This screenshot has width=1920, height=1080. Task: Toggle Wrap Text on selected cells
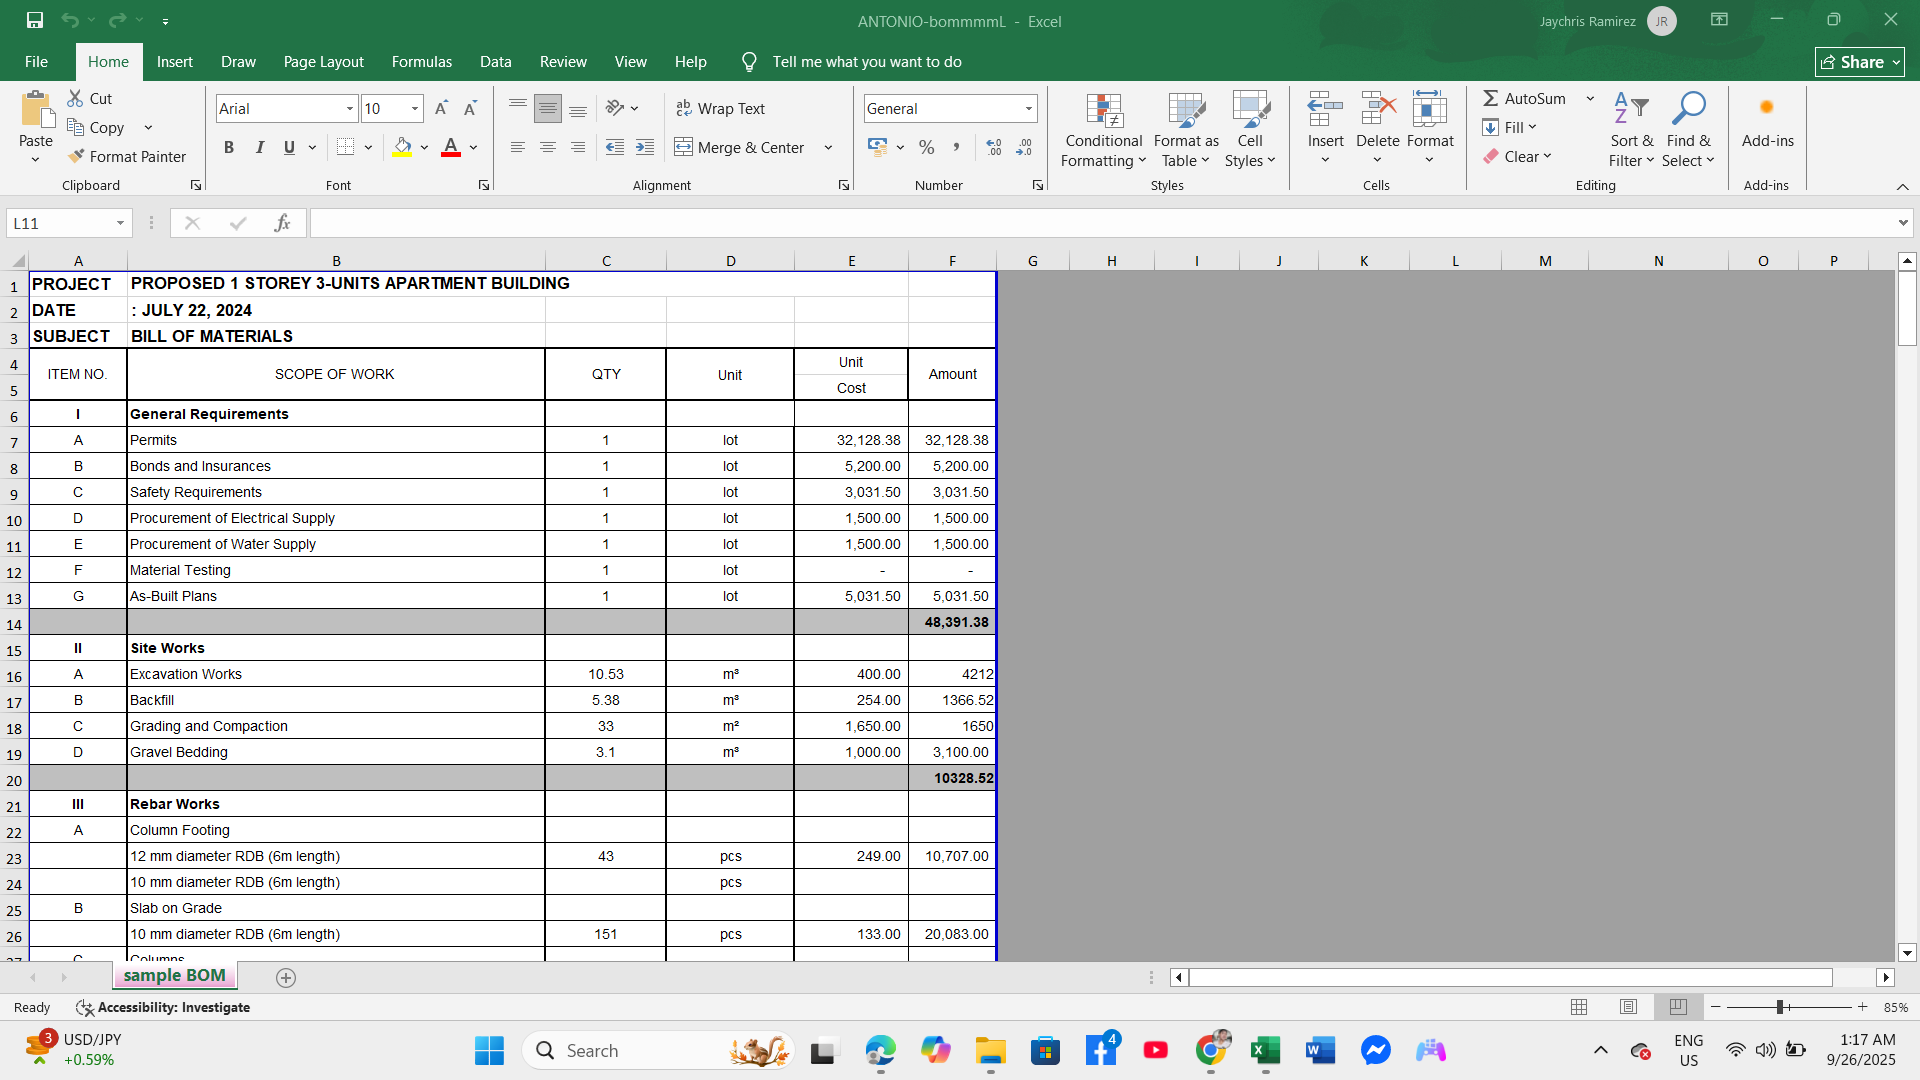(x=720, y=108)
